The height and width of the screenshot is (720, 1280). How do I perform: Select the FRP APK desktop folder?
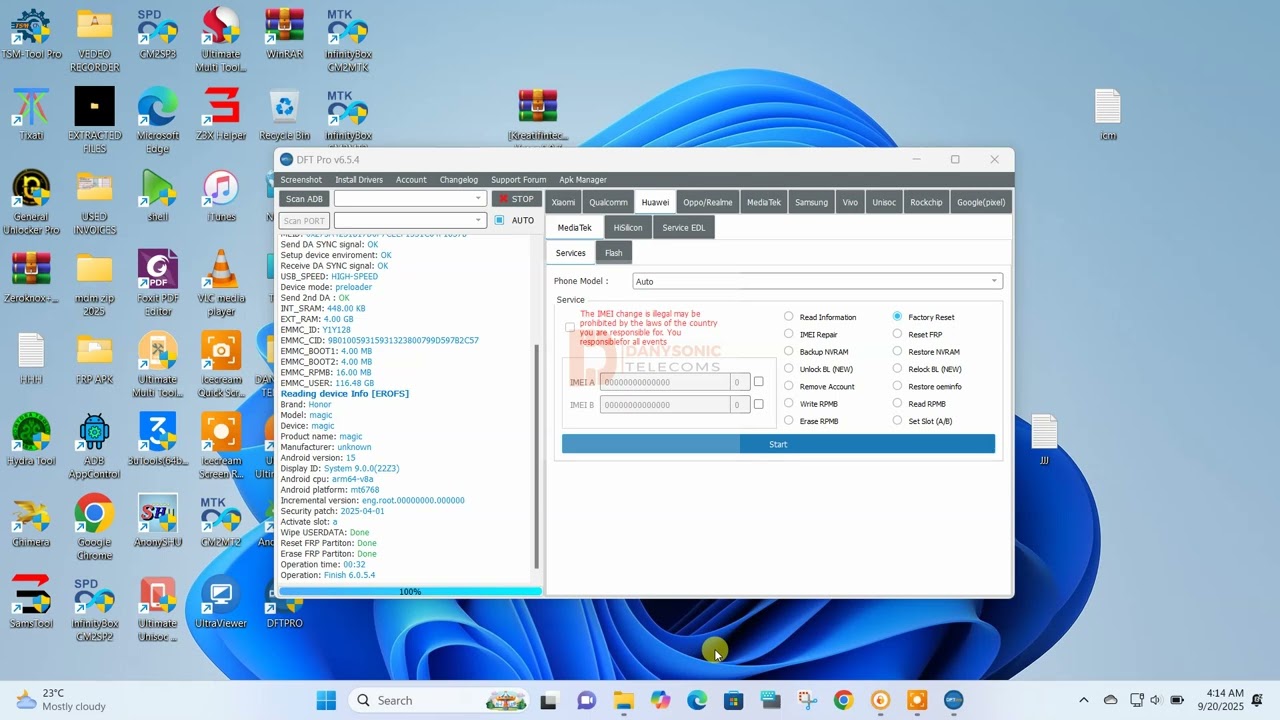(94, 358)
